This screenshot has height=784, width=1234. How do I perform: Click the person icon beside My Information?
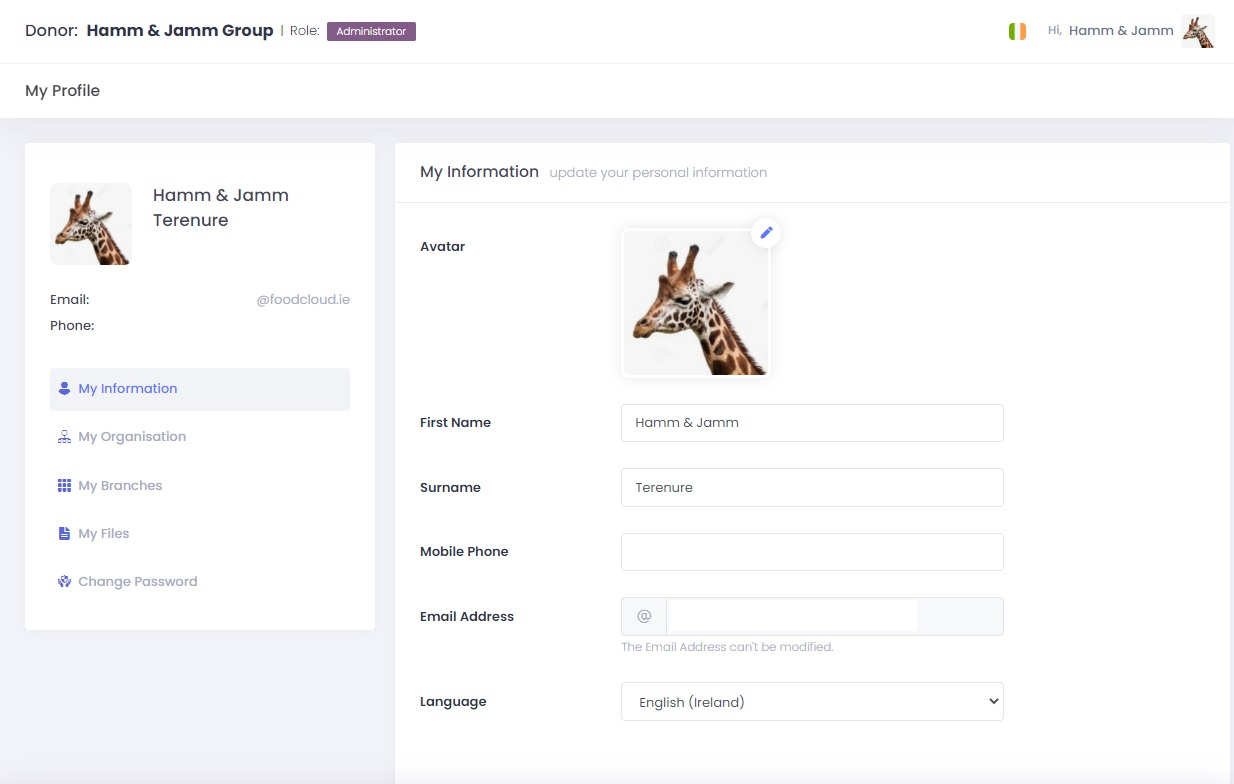(64, 389)
